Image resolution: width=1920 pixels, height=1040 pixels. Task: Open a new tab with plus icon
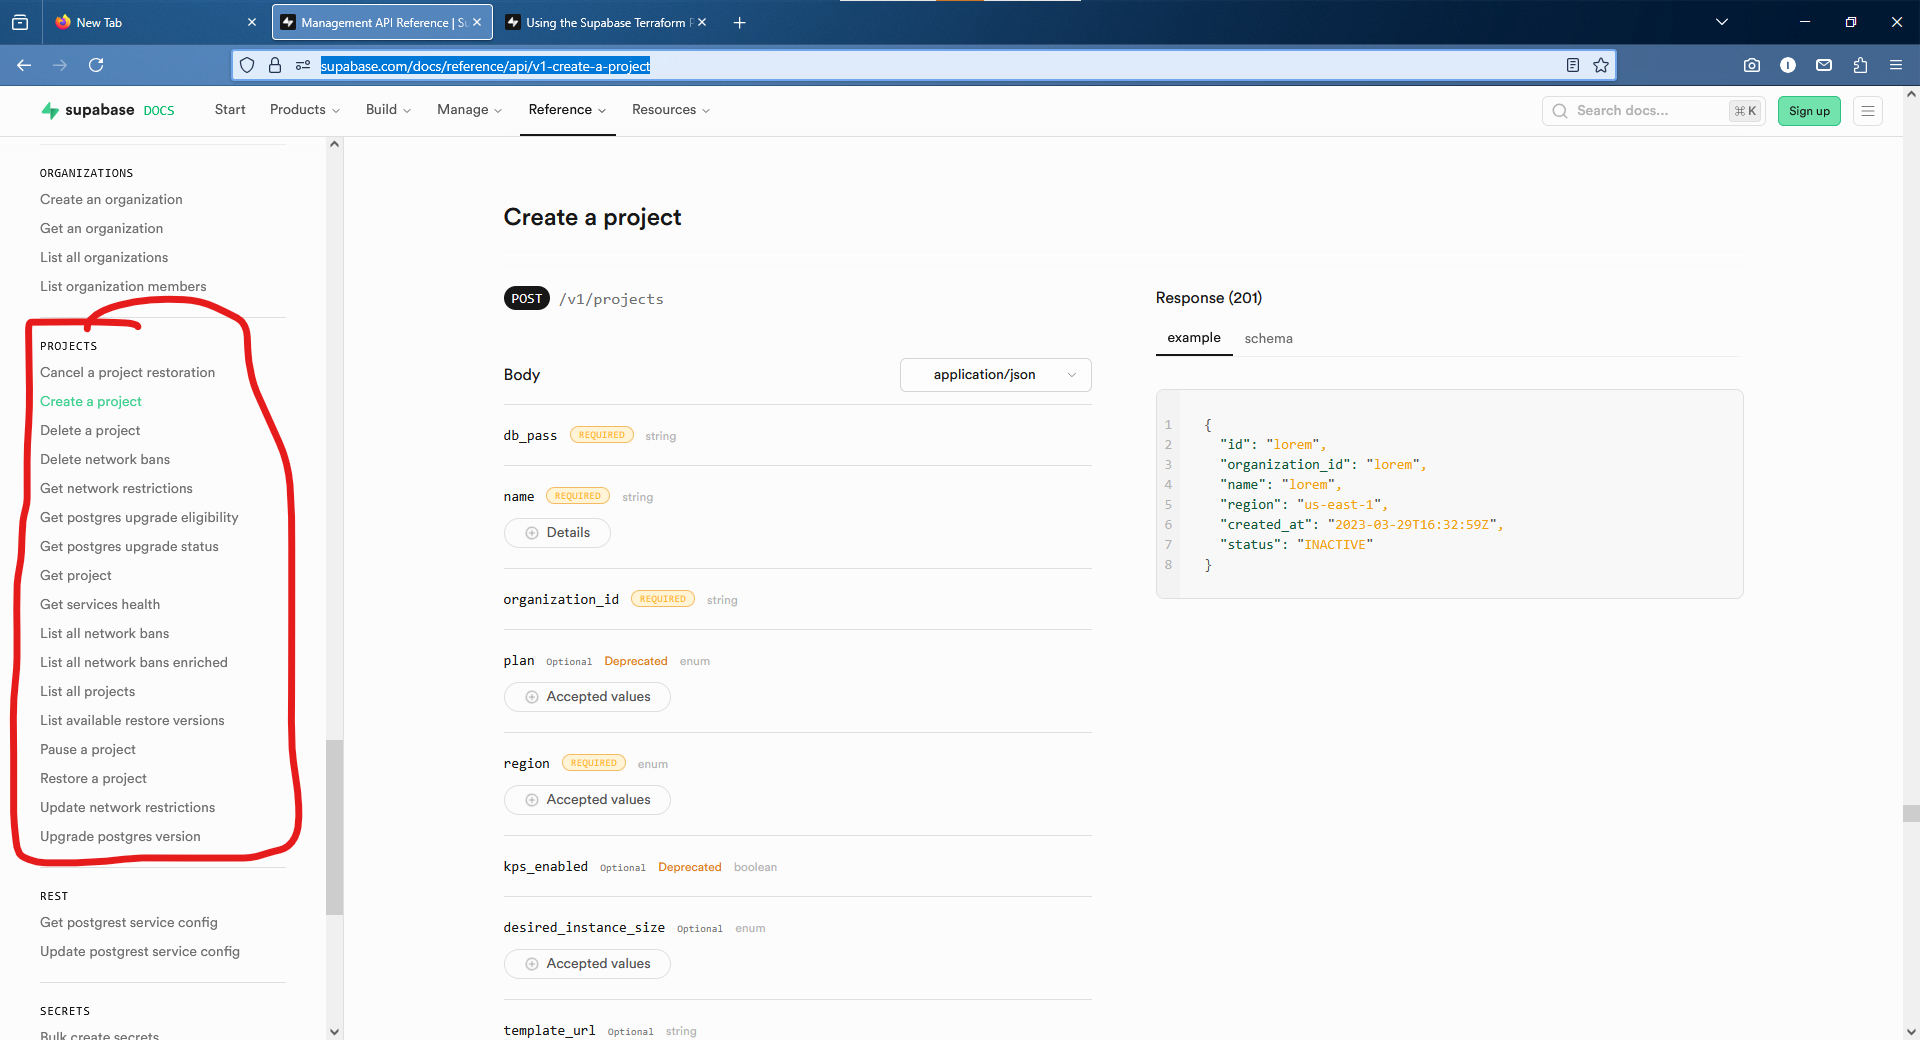tap(740, 22)
